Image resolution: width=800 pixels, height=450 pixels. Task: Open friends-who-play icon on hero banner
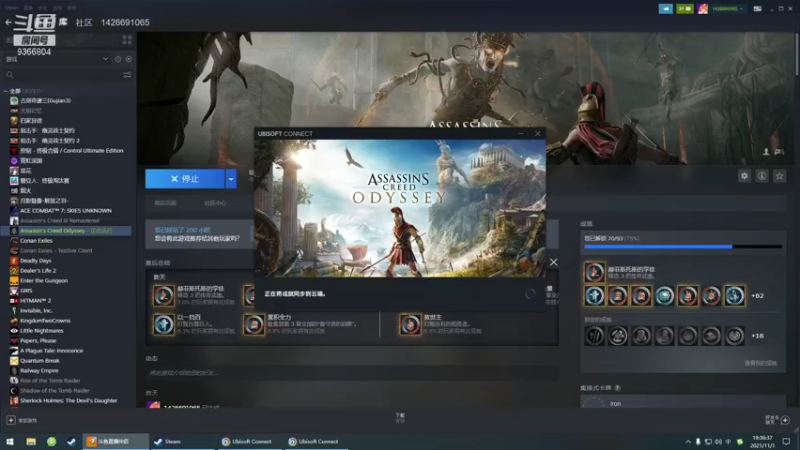coord(766,152)
